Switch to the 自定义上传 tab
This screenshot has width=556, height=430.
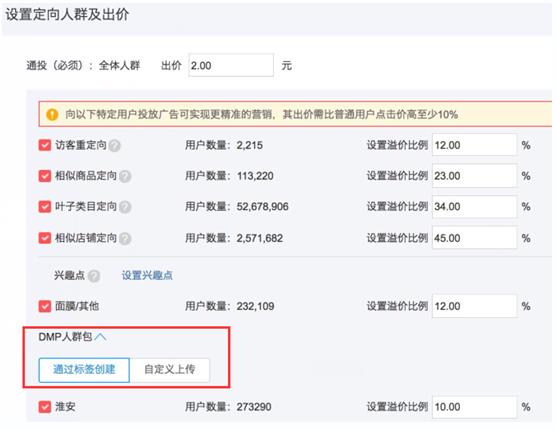click(169, 370)
